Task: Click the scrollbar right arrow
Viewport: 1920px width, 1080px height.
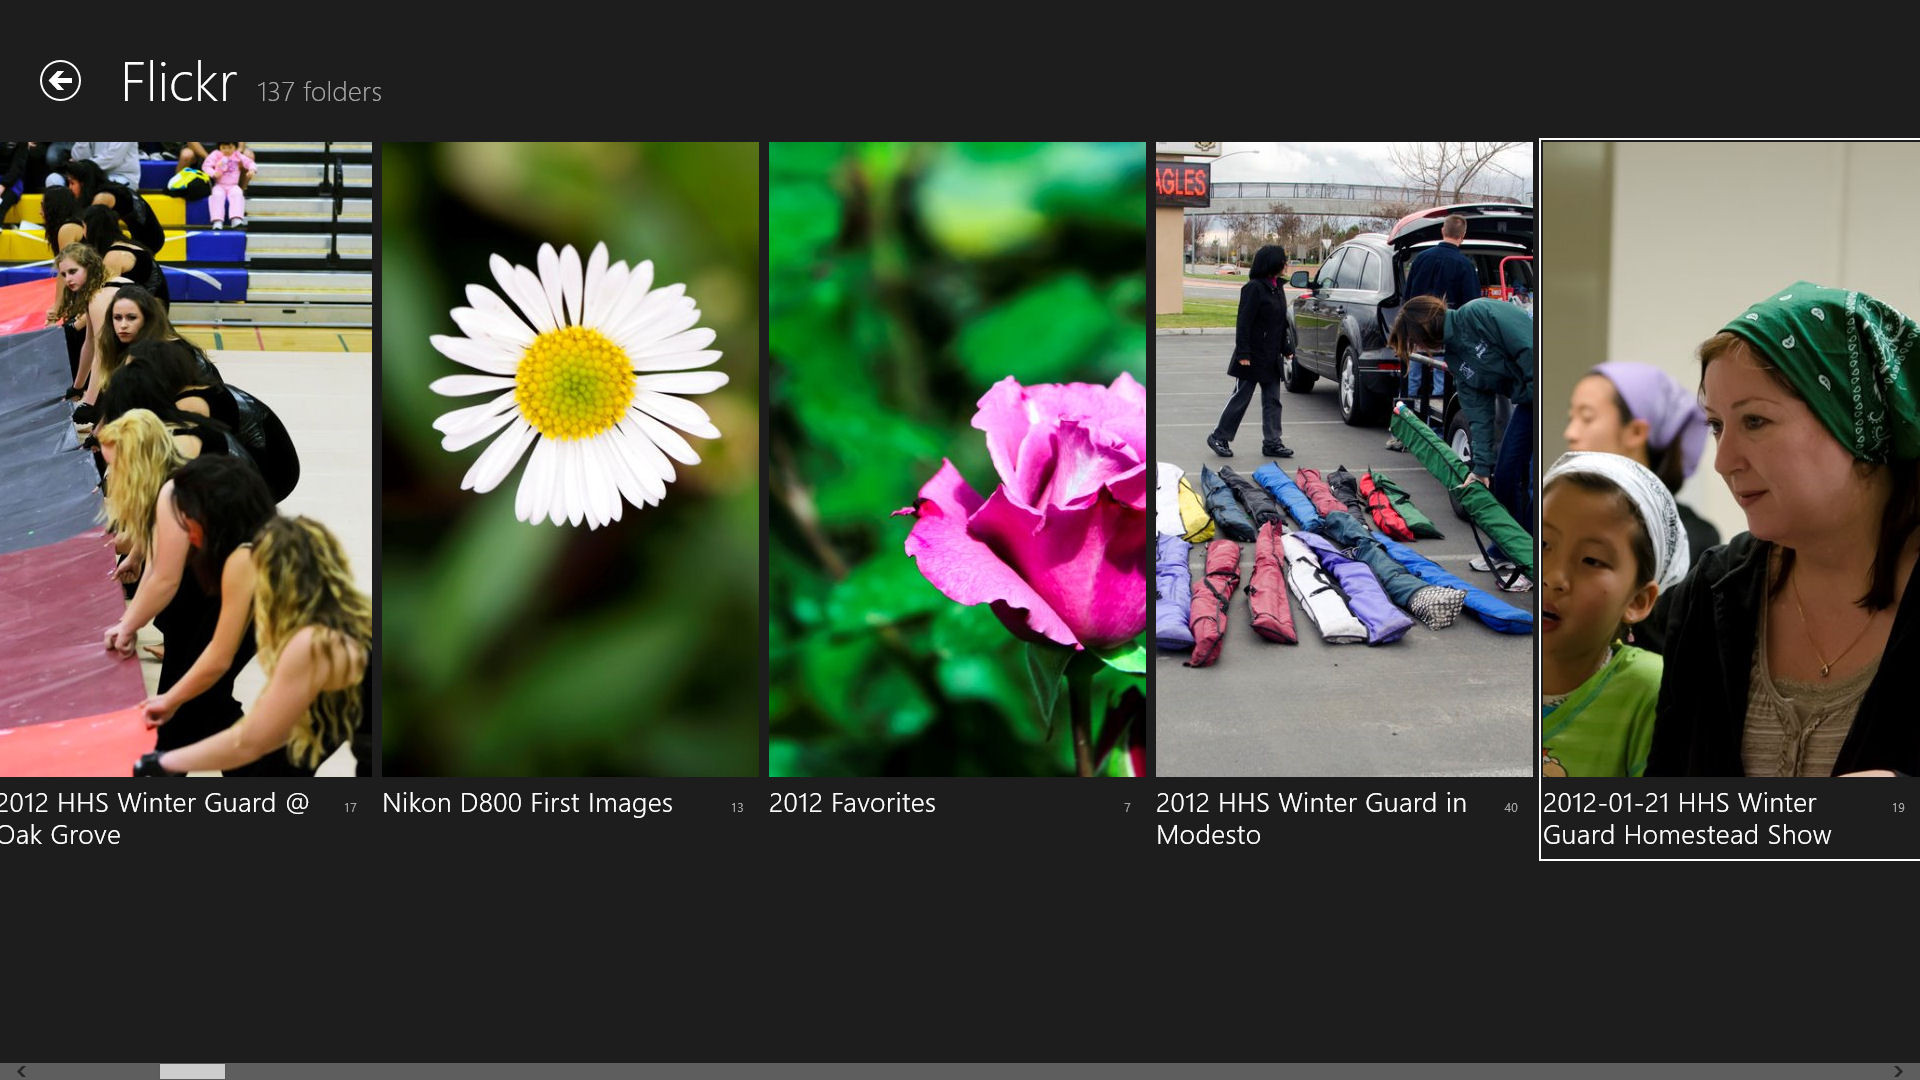Action: pyautogui.click(x=1898, y=1071)
